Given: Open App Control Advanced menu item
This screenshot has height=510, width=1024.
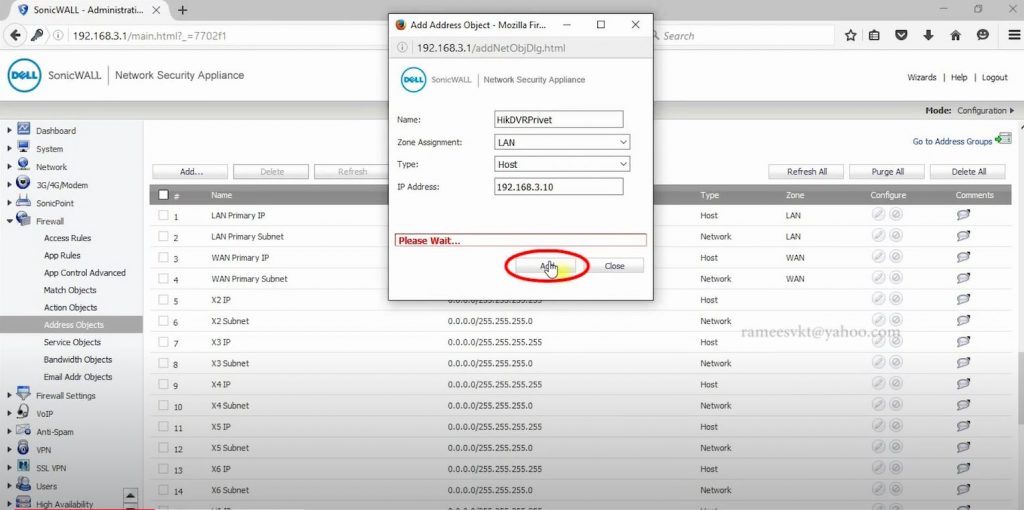Looking at the screenshot, I should [85, 272].
